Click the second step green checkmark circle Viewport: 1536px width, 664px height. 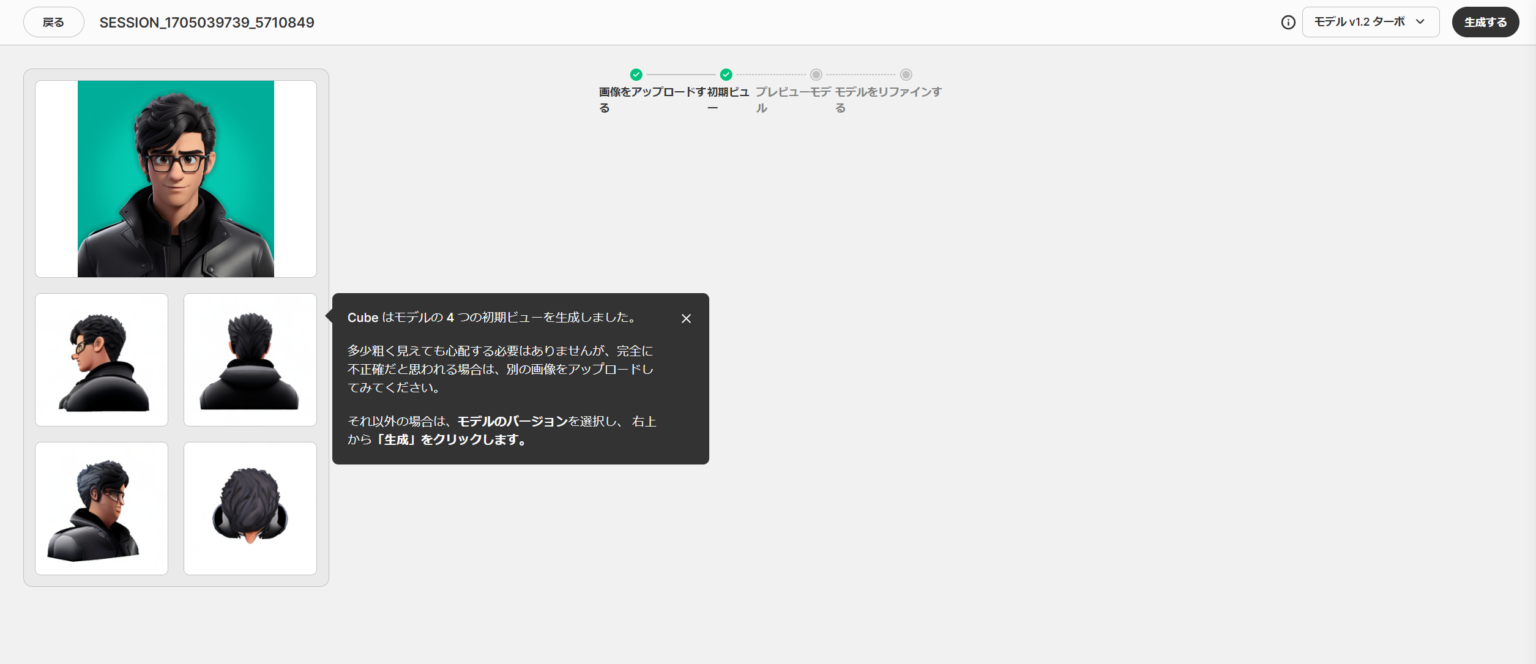(x=726, y=74)
